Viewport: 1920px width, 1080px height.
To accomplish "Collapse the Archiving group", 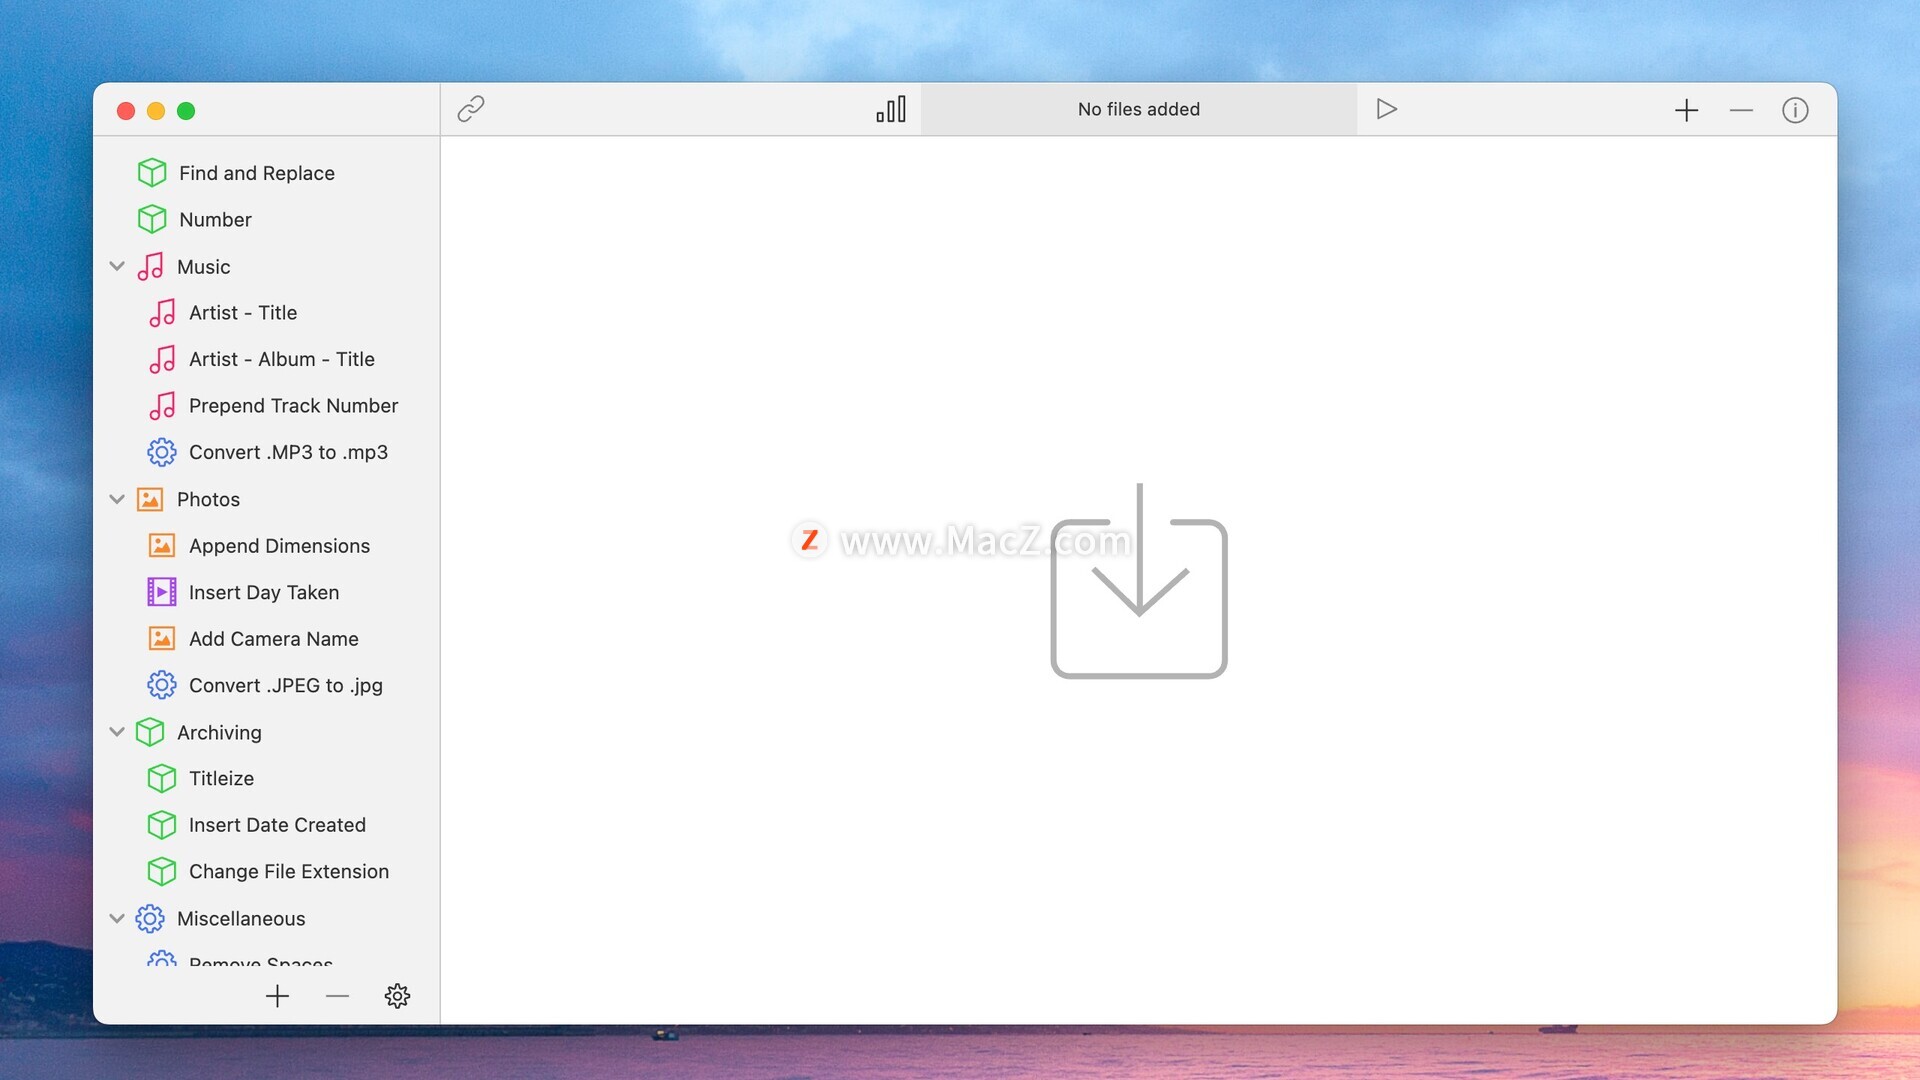I will (x=117, y=732).
